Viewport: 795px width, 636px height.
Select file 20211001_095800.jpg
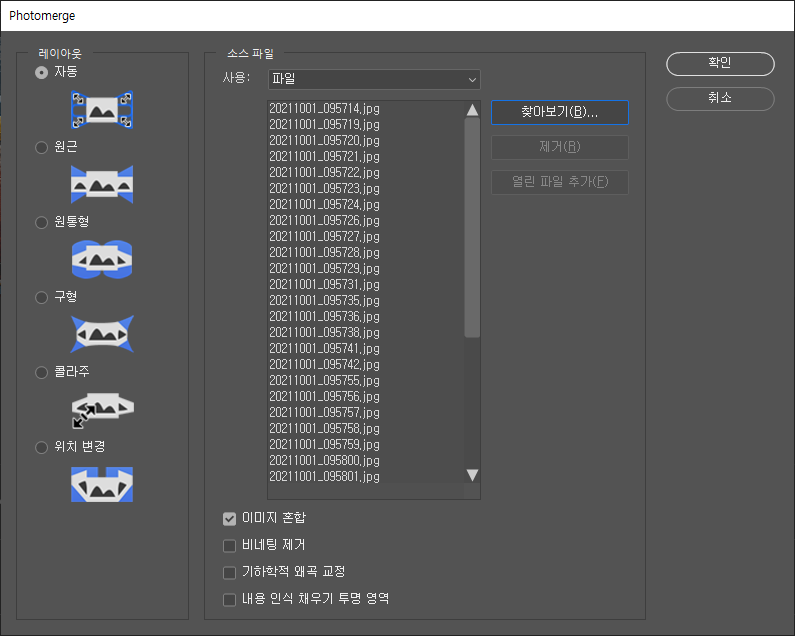pyautogui.click(x=324, y=461)
